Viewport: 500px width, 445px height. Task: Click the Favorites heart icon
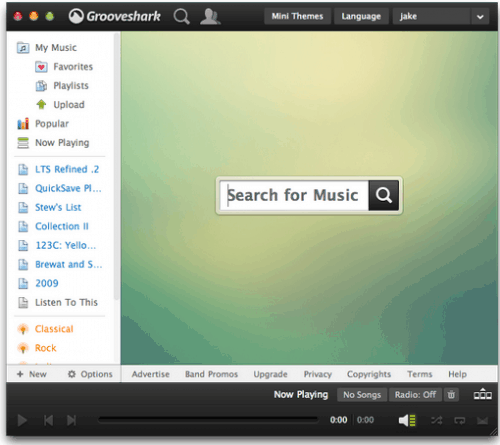point(41,67)
